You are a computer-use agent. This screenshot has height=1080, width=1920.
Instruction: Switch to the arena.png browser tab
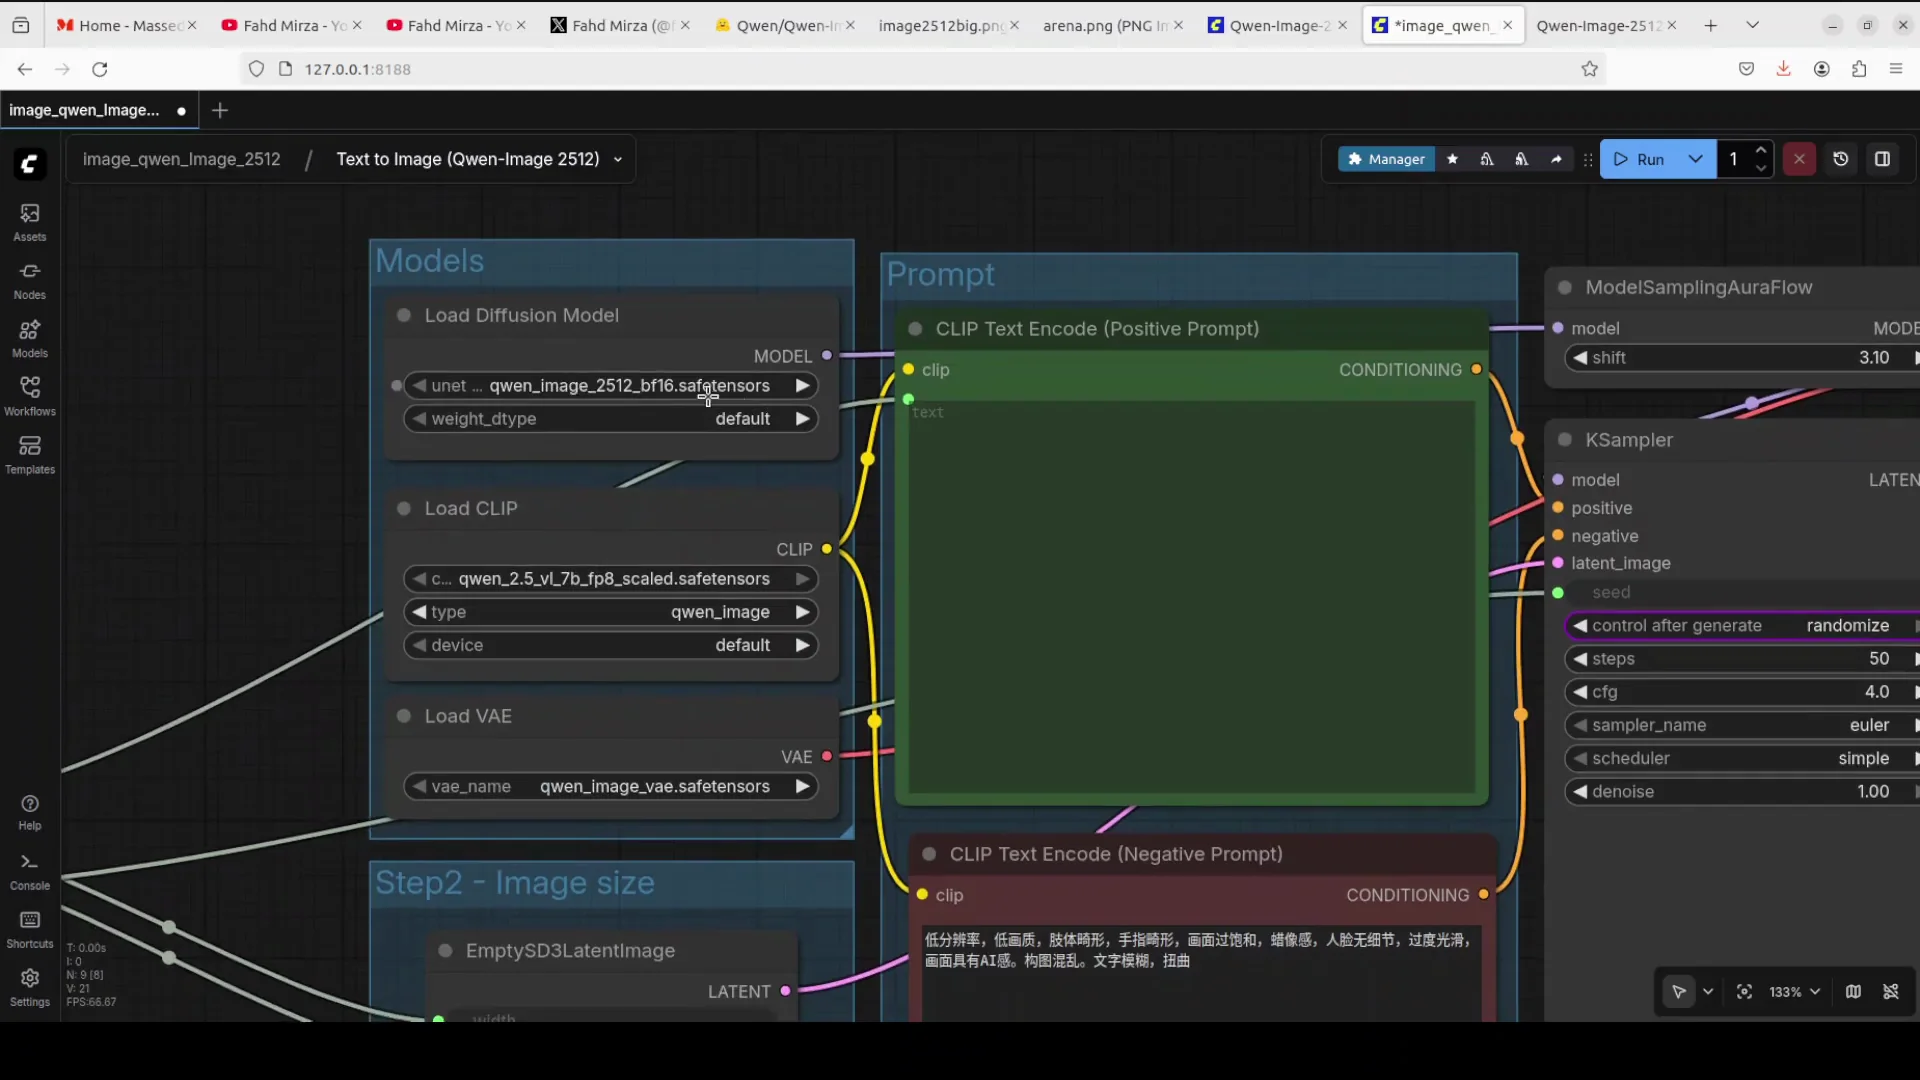1100,25
